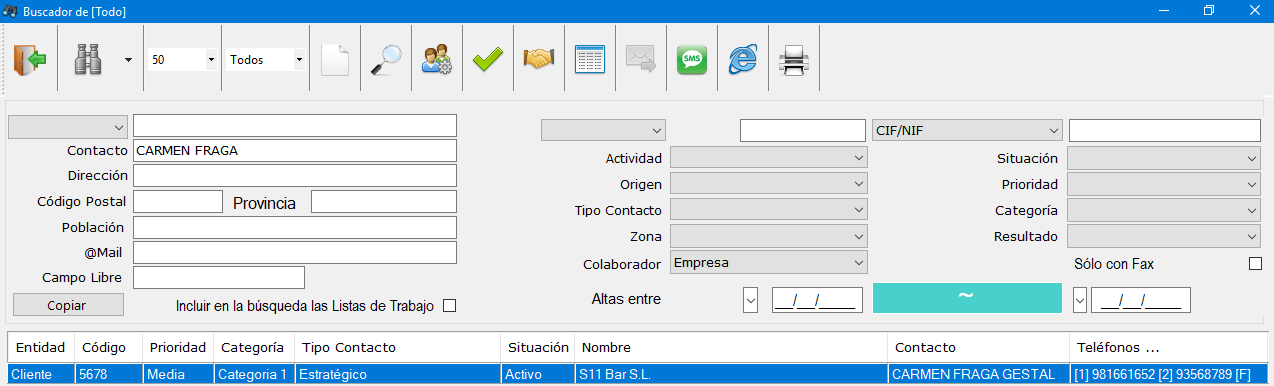Click the users with gear icon
This screenshot has height=386, width=1274.
pyautogui.click(x=437, y=60)
